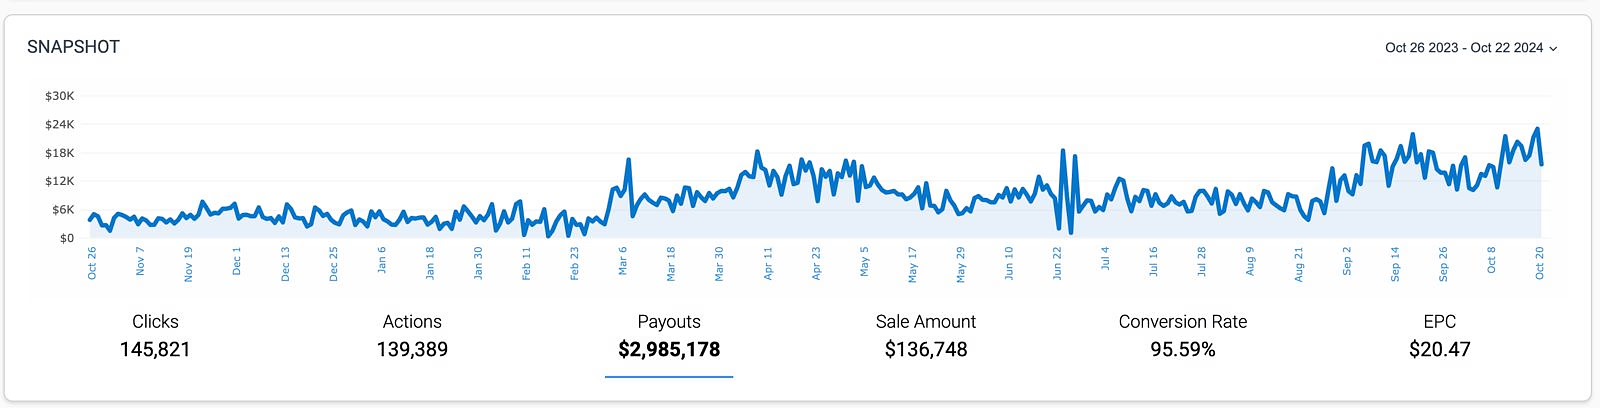Click the SNAPSHOT panel heading
Image resolution: width=1600 pixels, height=408 pixels.
tap(74, 47)
